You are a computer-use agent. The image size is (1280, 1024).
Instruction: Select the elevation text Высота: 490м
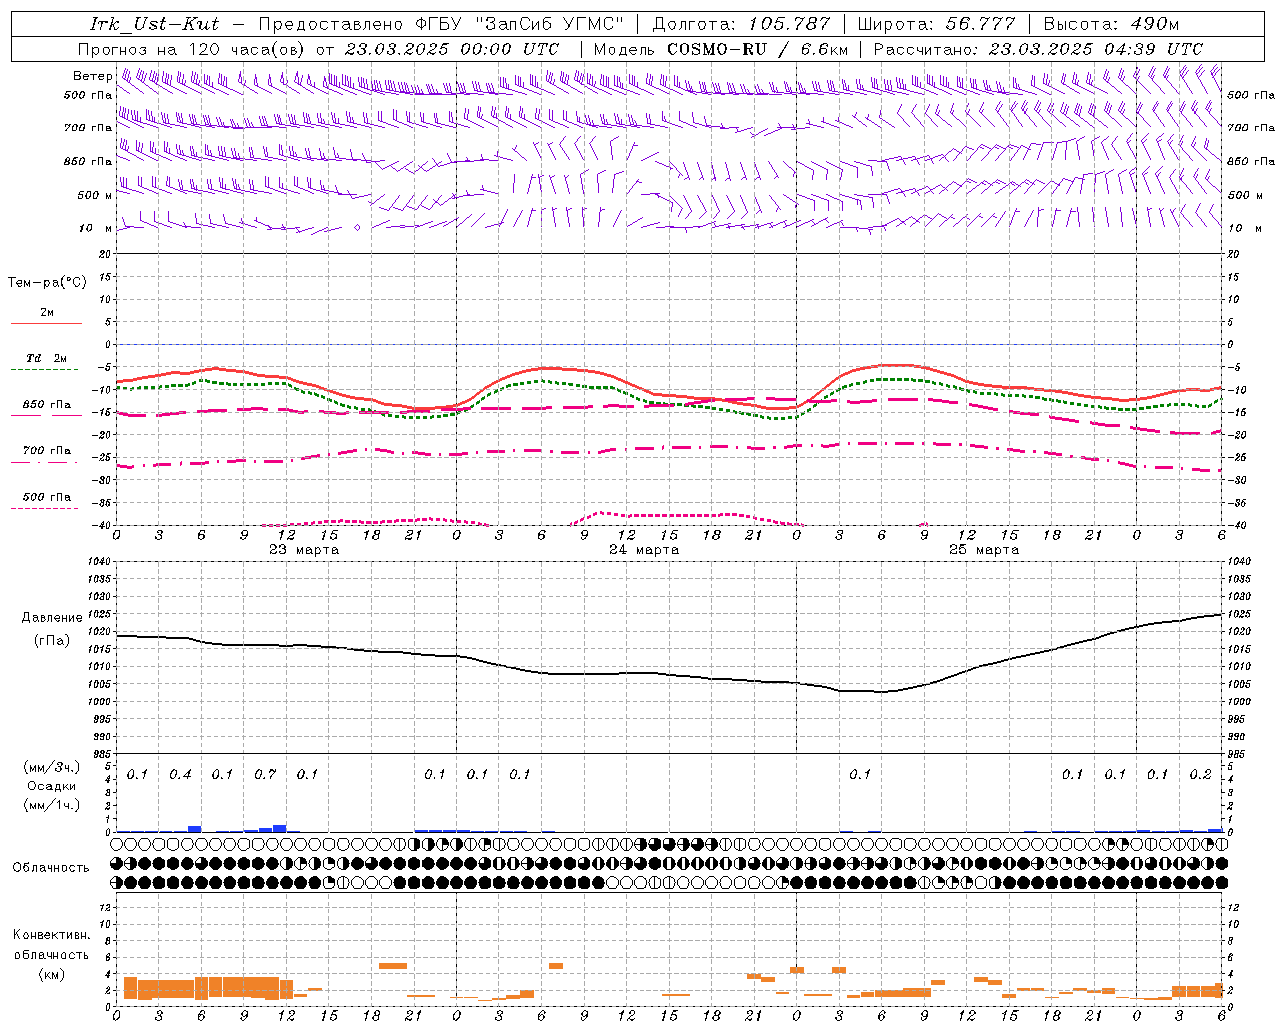click(1111, 24)
